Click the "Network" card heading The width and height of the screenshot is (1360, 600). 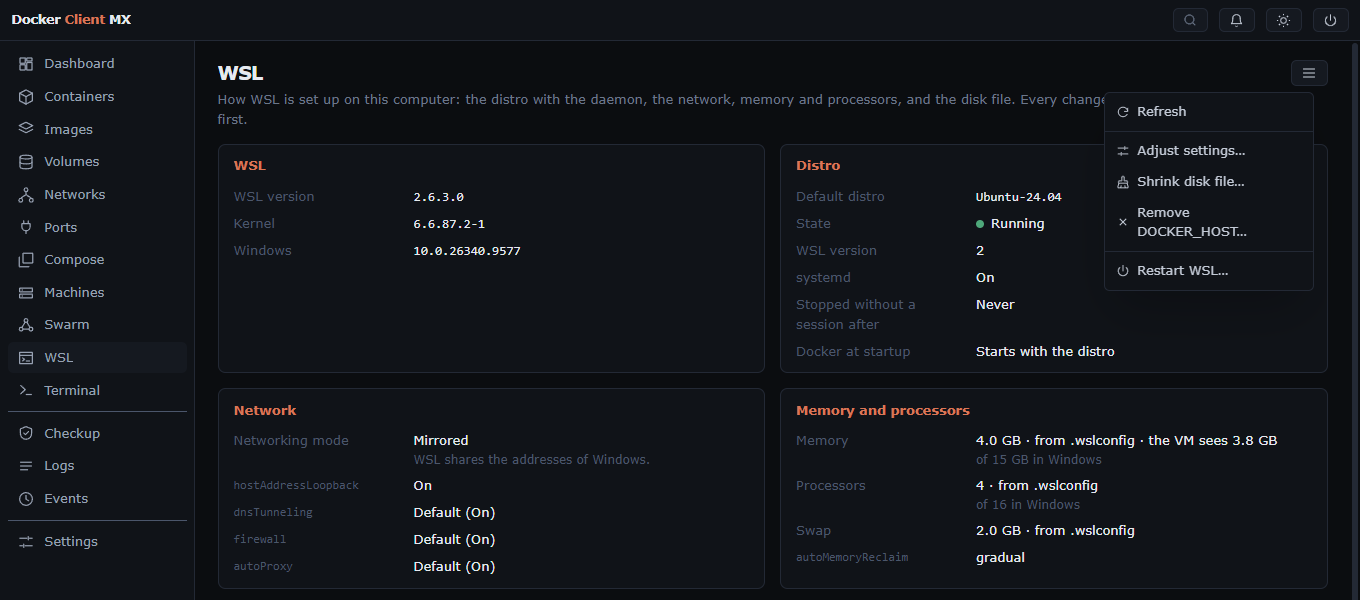pyautogui.click(x=265, y=411)
